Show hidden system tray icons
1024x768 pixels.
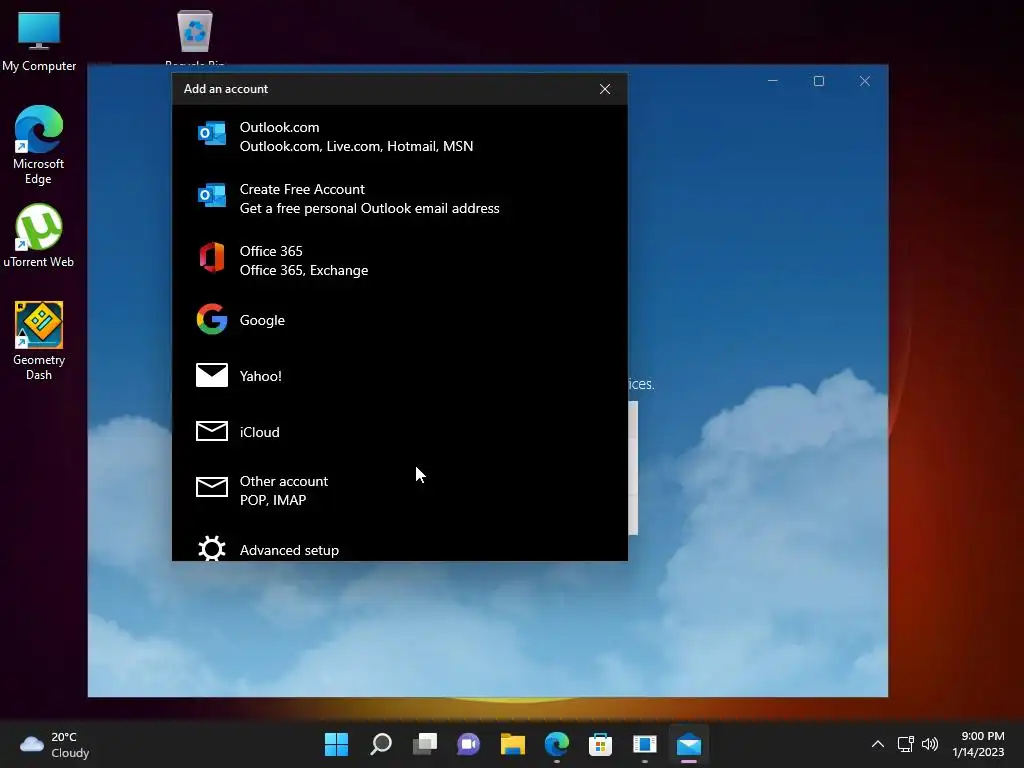tap(878, 744)
